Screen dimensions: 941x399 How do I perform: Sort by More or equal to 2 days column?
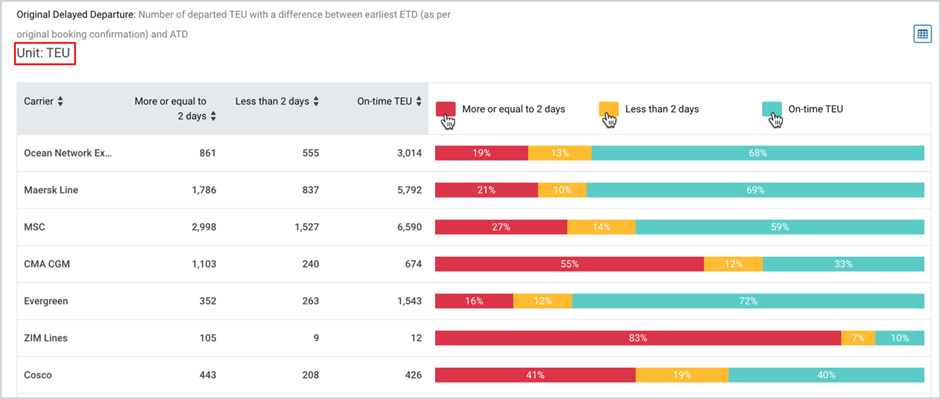tap(211, 116)
